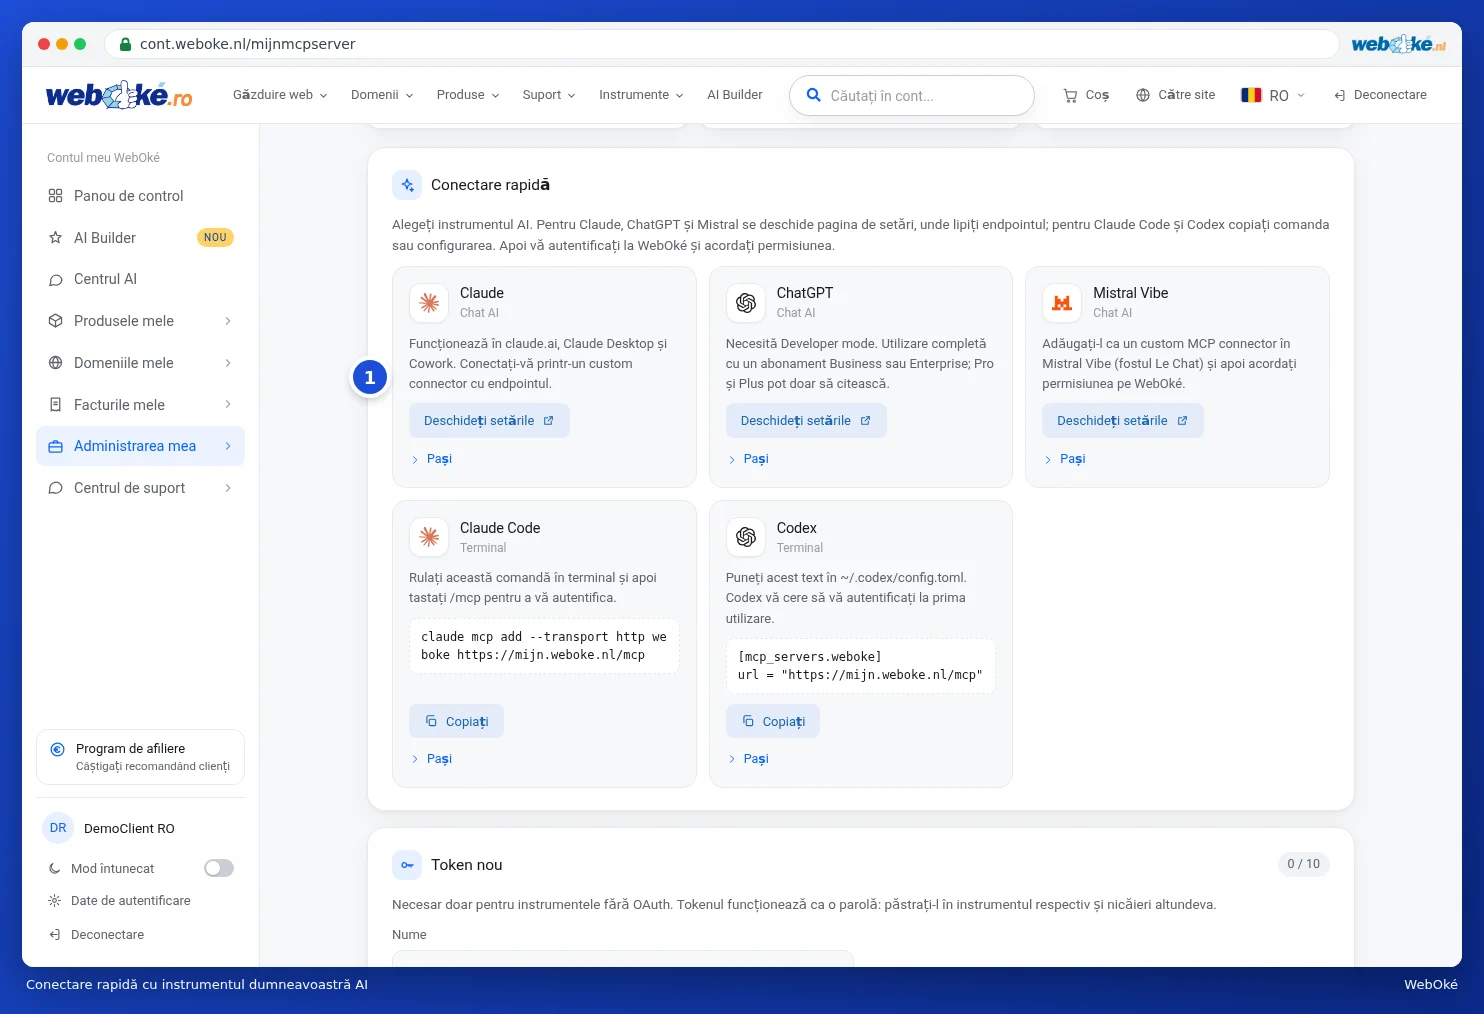
Task: Click the Mistral Vibe logo icon
Action: click(x=1062, y=303)
